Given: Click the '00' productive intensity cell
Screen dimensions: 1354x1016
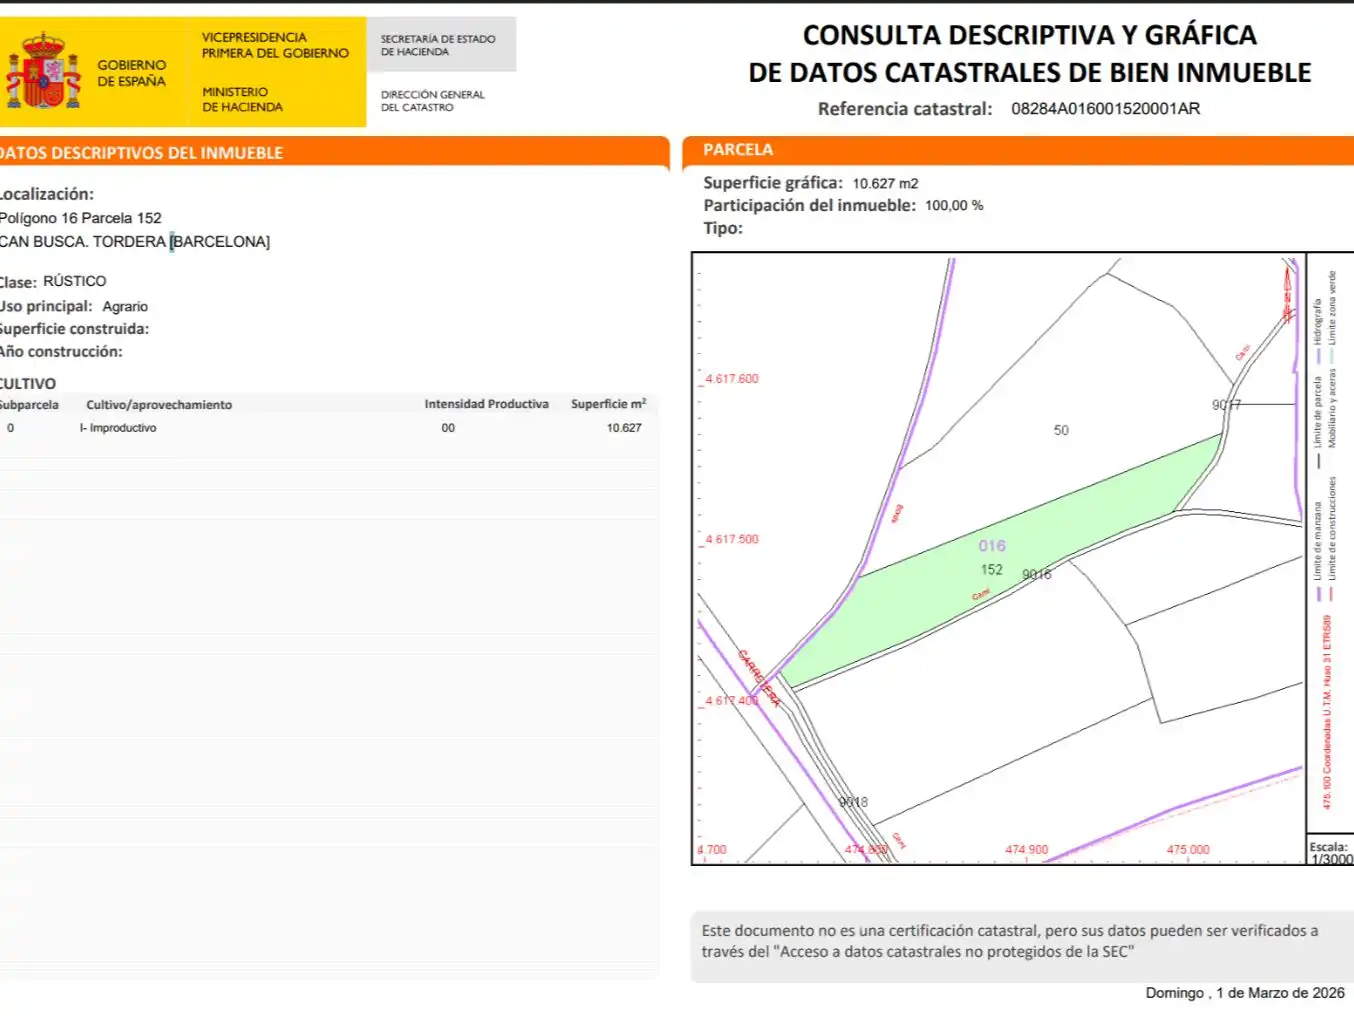Looking at the screenshot, I should [x=448, y=428].
